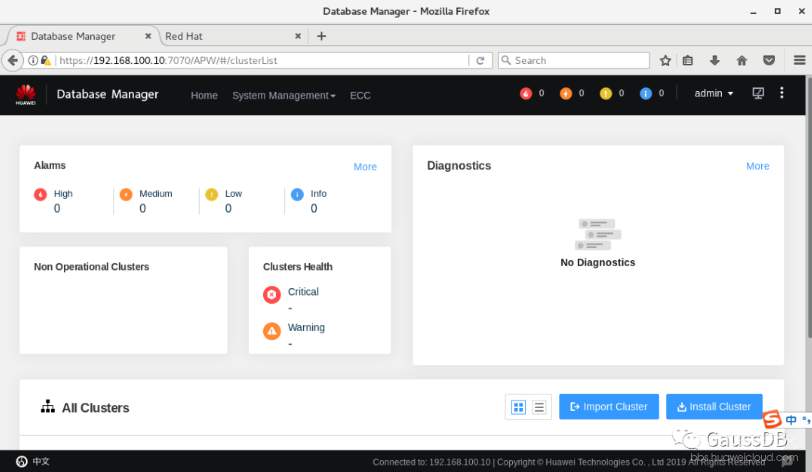
Task: Click the Low alarm yellow icon in Alarms card
Action: [x=211, y=194]
